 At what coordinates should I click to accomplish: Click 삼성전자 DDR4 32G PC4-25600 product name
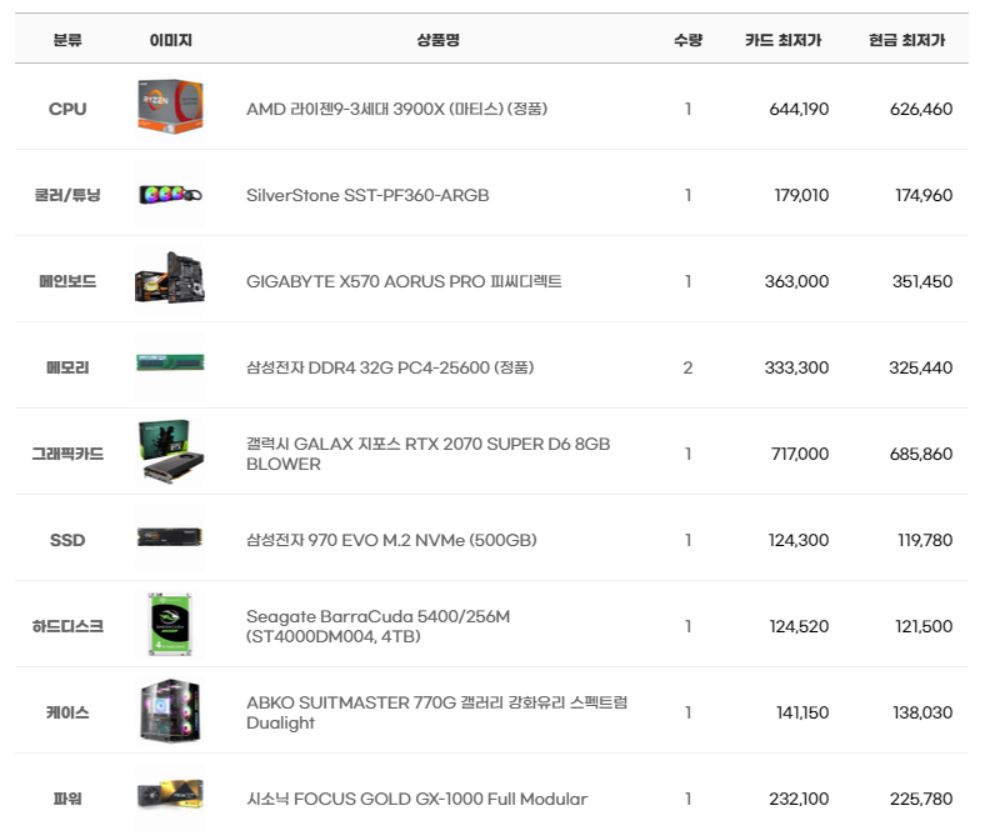coord(390,368)
